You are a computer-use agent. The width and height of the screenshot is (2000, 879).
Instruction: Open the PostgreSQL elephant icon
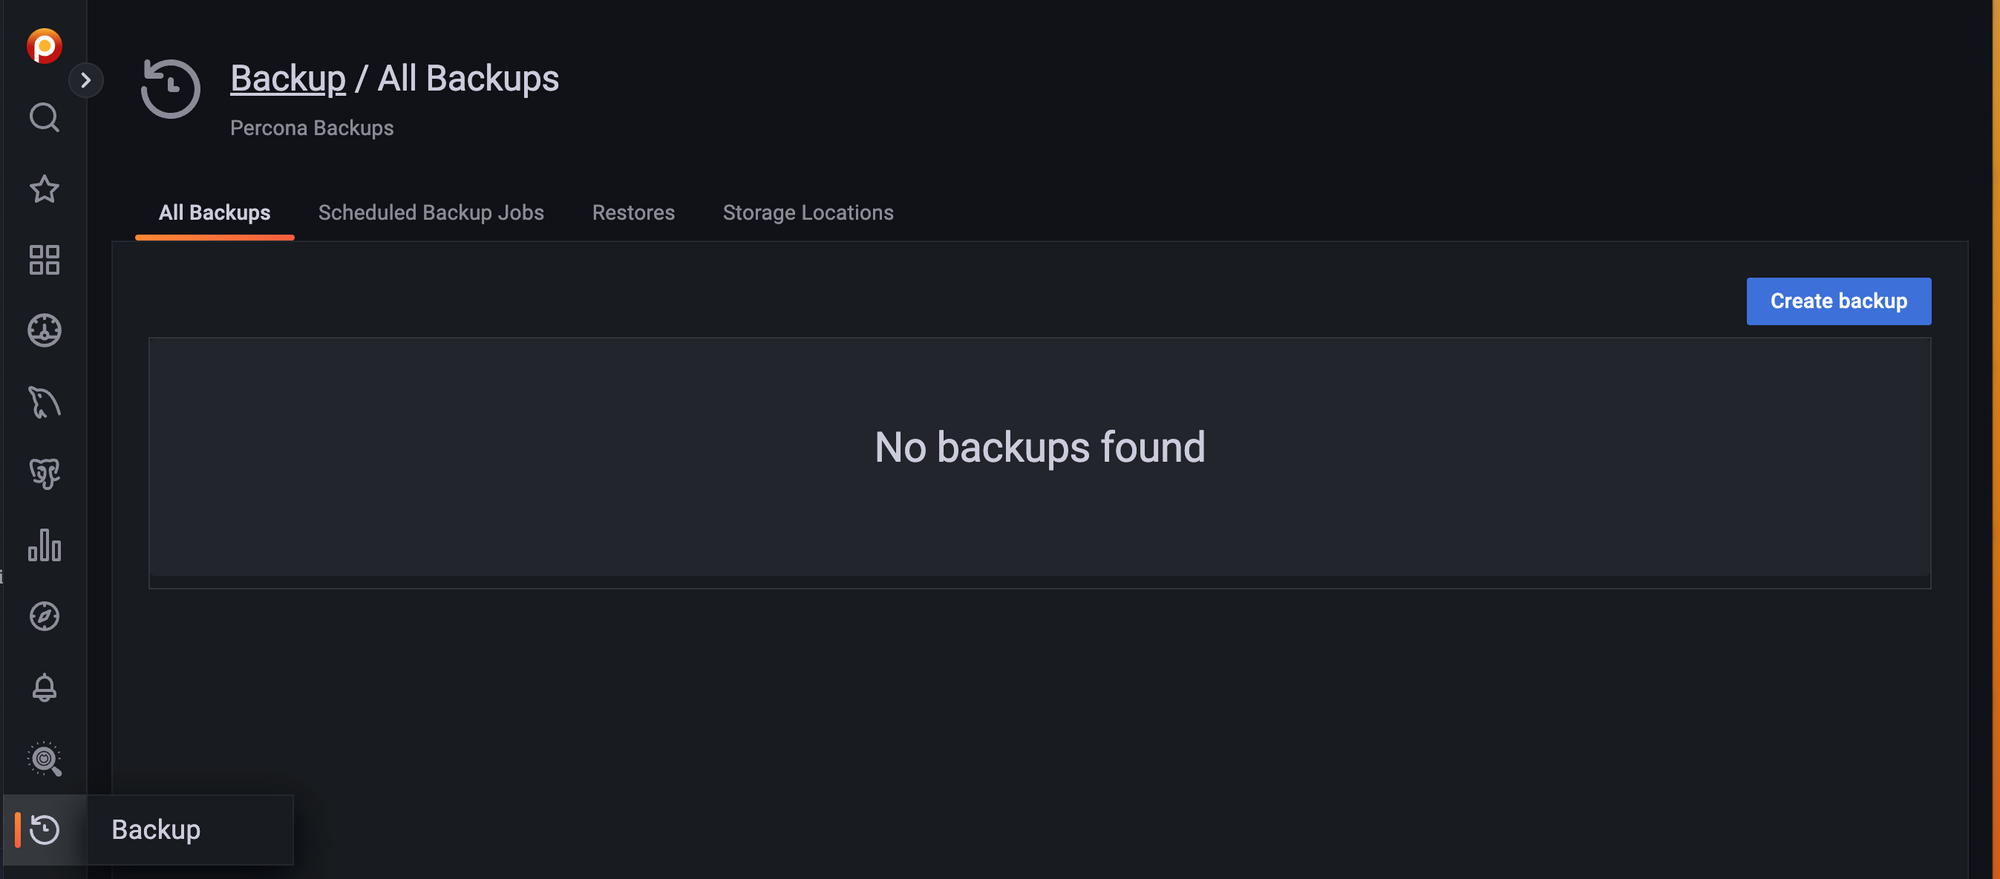pyautogui.click(x=44, y=474)
